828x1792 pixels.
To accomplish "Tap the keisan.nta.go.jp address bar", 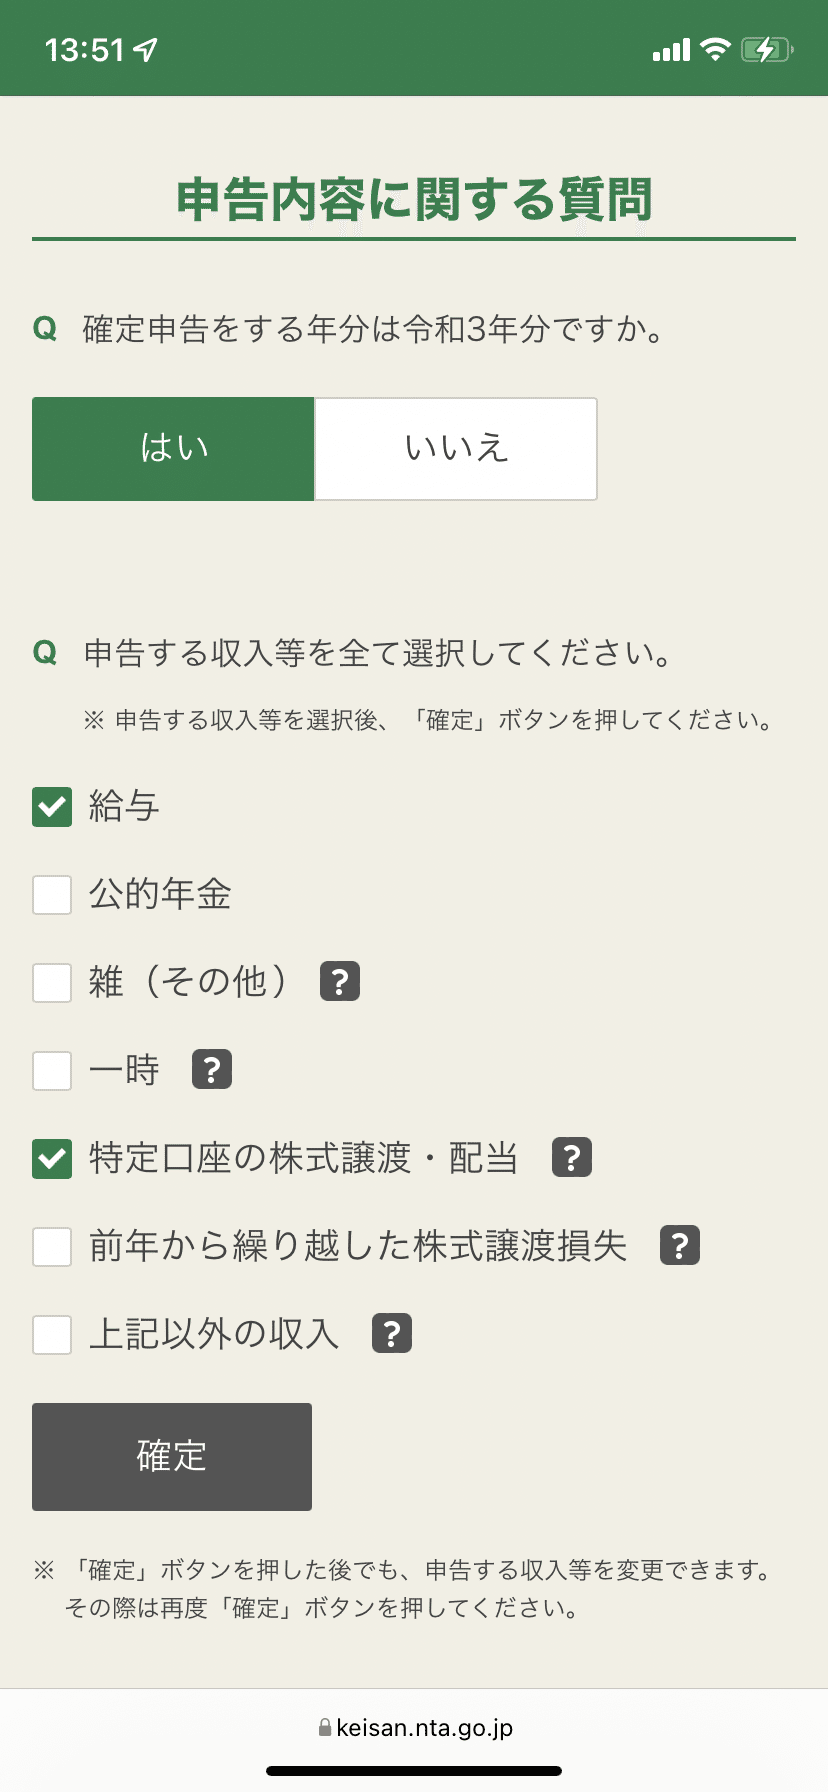I will pyautogui.click(x=415, y=1727).
